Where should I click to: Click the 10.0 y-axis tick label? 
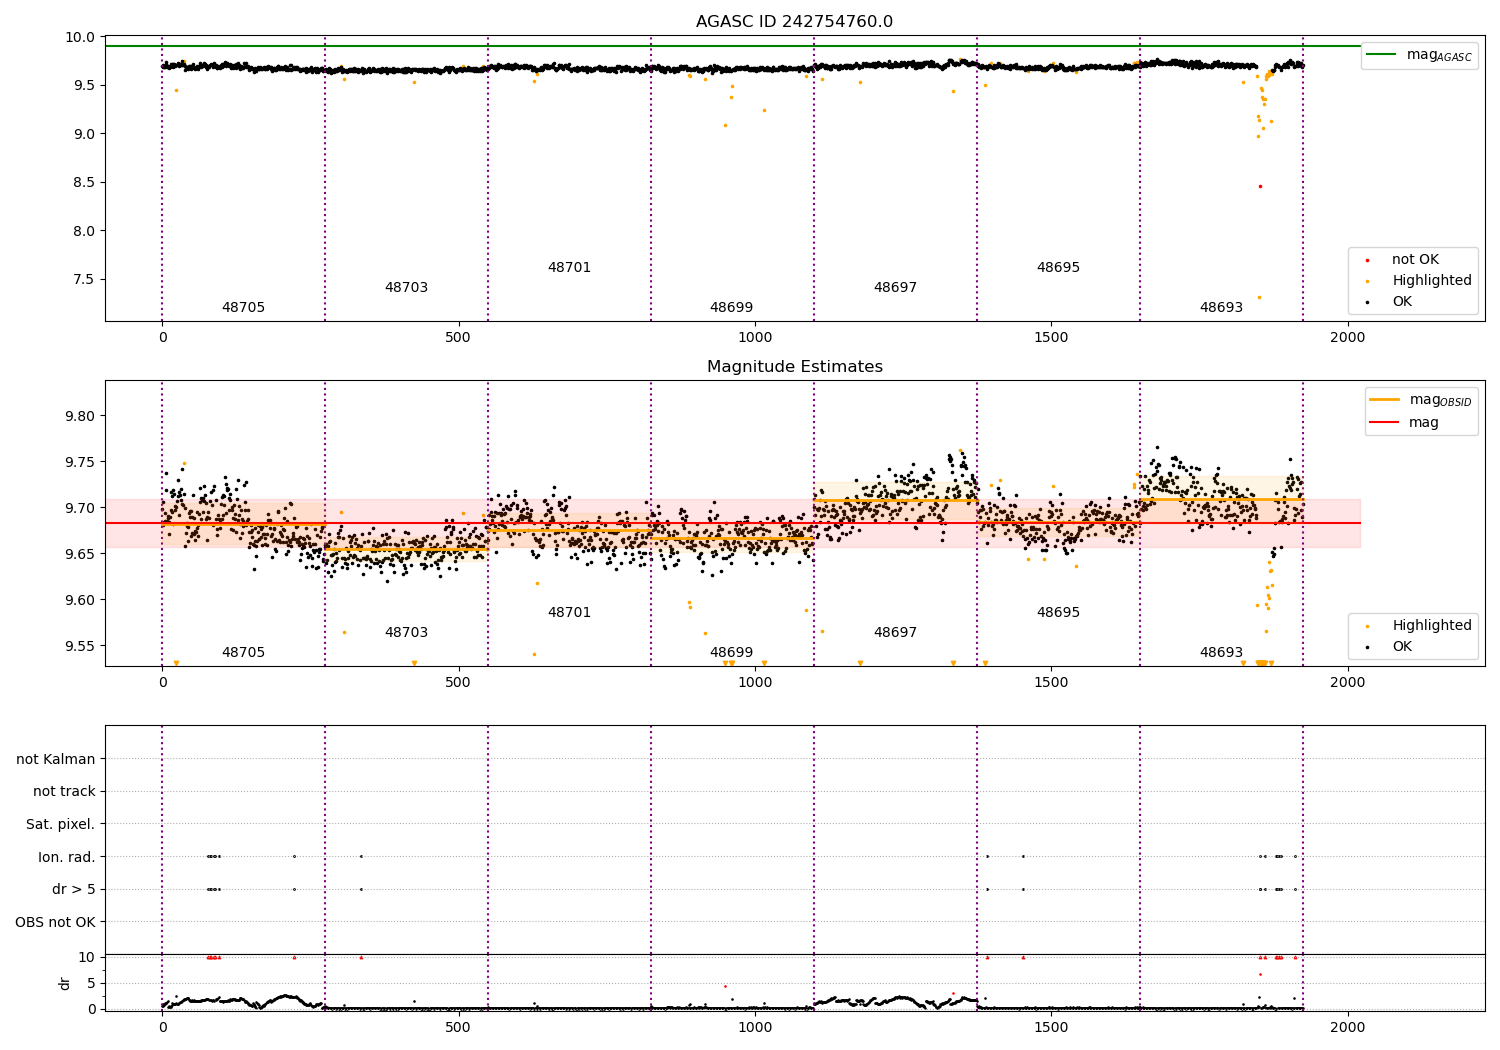click(x=81, y=38)
